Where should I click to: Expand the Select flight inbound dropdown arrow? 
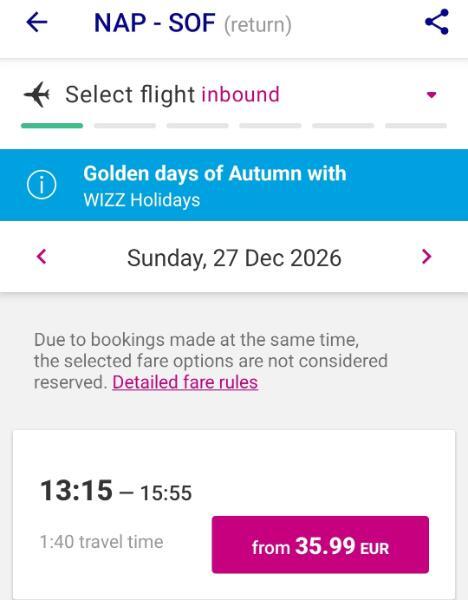pos(432,95)
